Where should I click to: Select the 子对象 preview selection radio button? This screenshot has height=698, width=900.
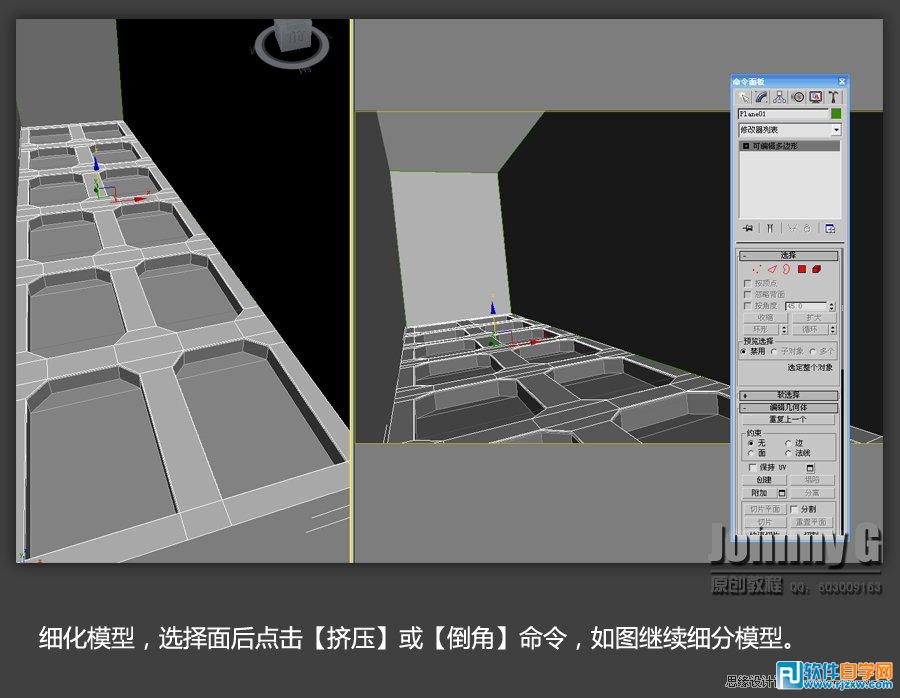[774, 351]
